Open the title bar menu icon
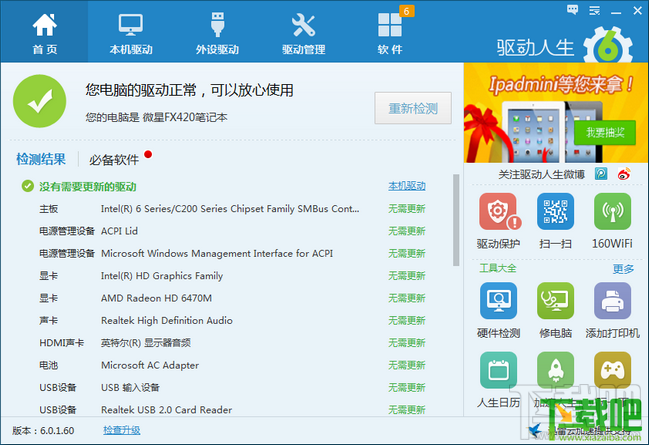This screenshot has height=445, width=649. pyautogui.click(x=594, y=10)
